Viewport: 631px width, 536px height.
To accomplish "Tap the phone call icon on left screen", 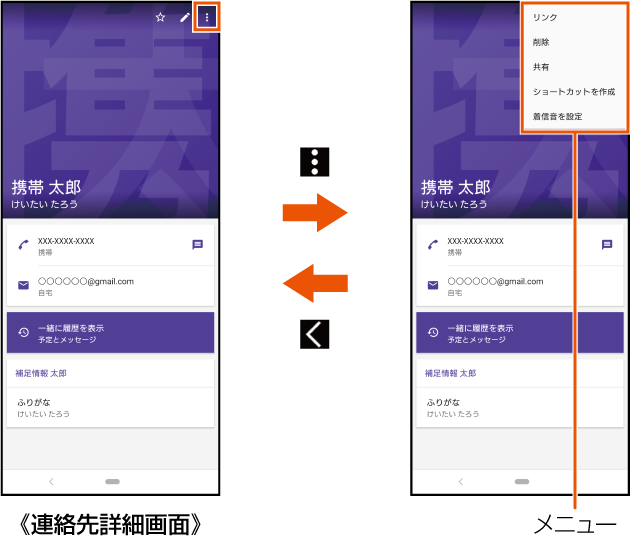I will [23, 245].
